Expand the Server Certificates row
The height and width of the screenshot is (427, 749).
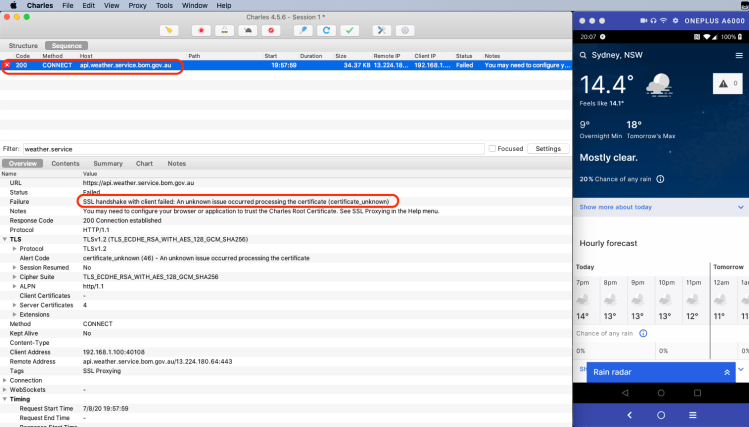pos(13,304)
